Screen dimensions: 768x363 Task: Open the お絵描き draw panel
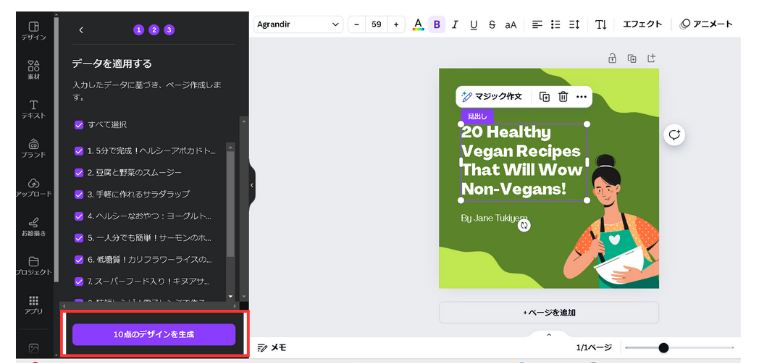33,227
